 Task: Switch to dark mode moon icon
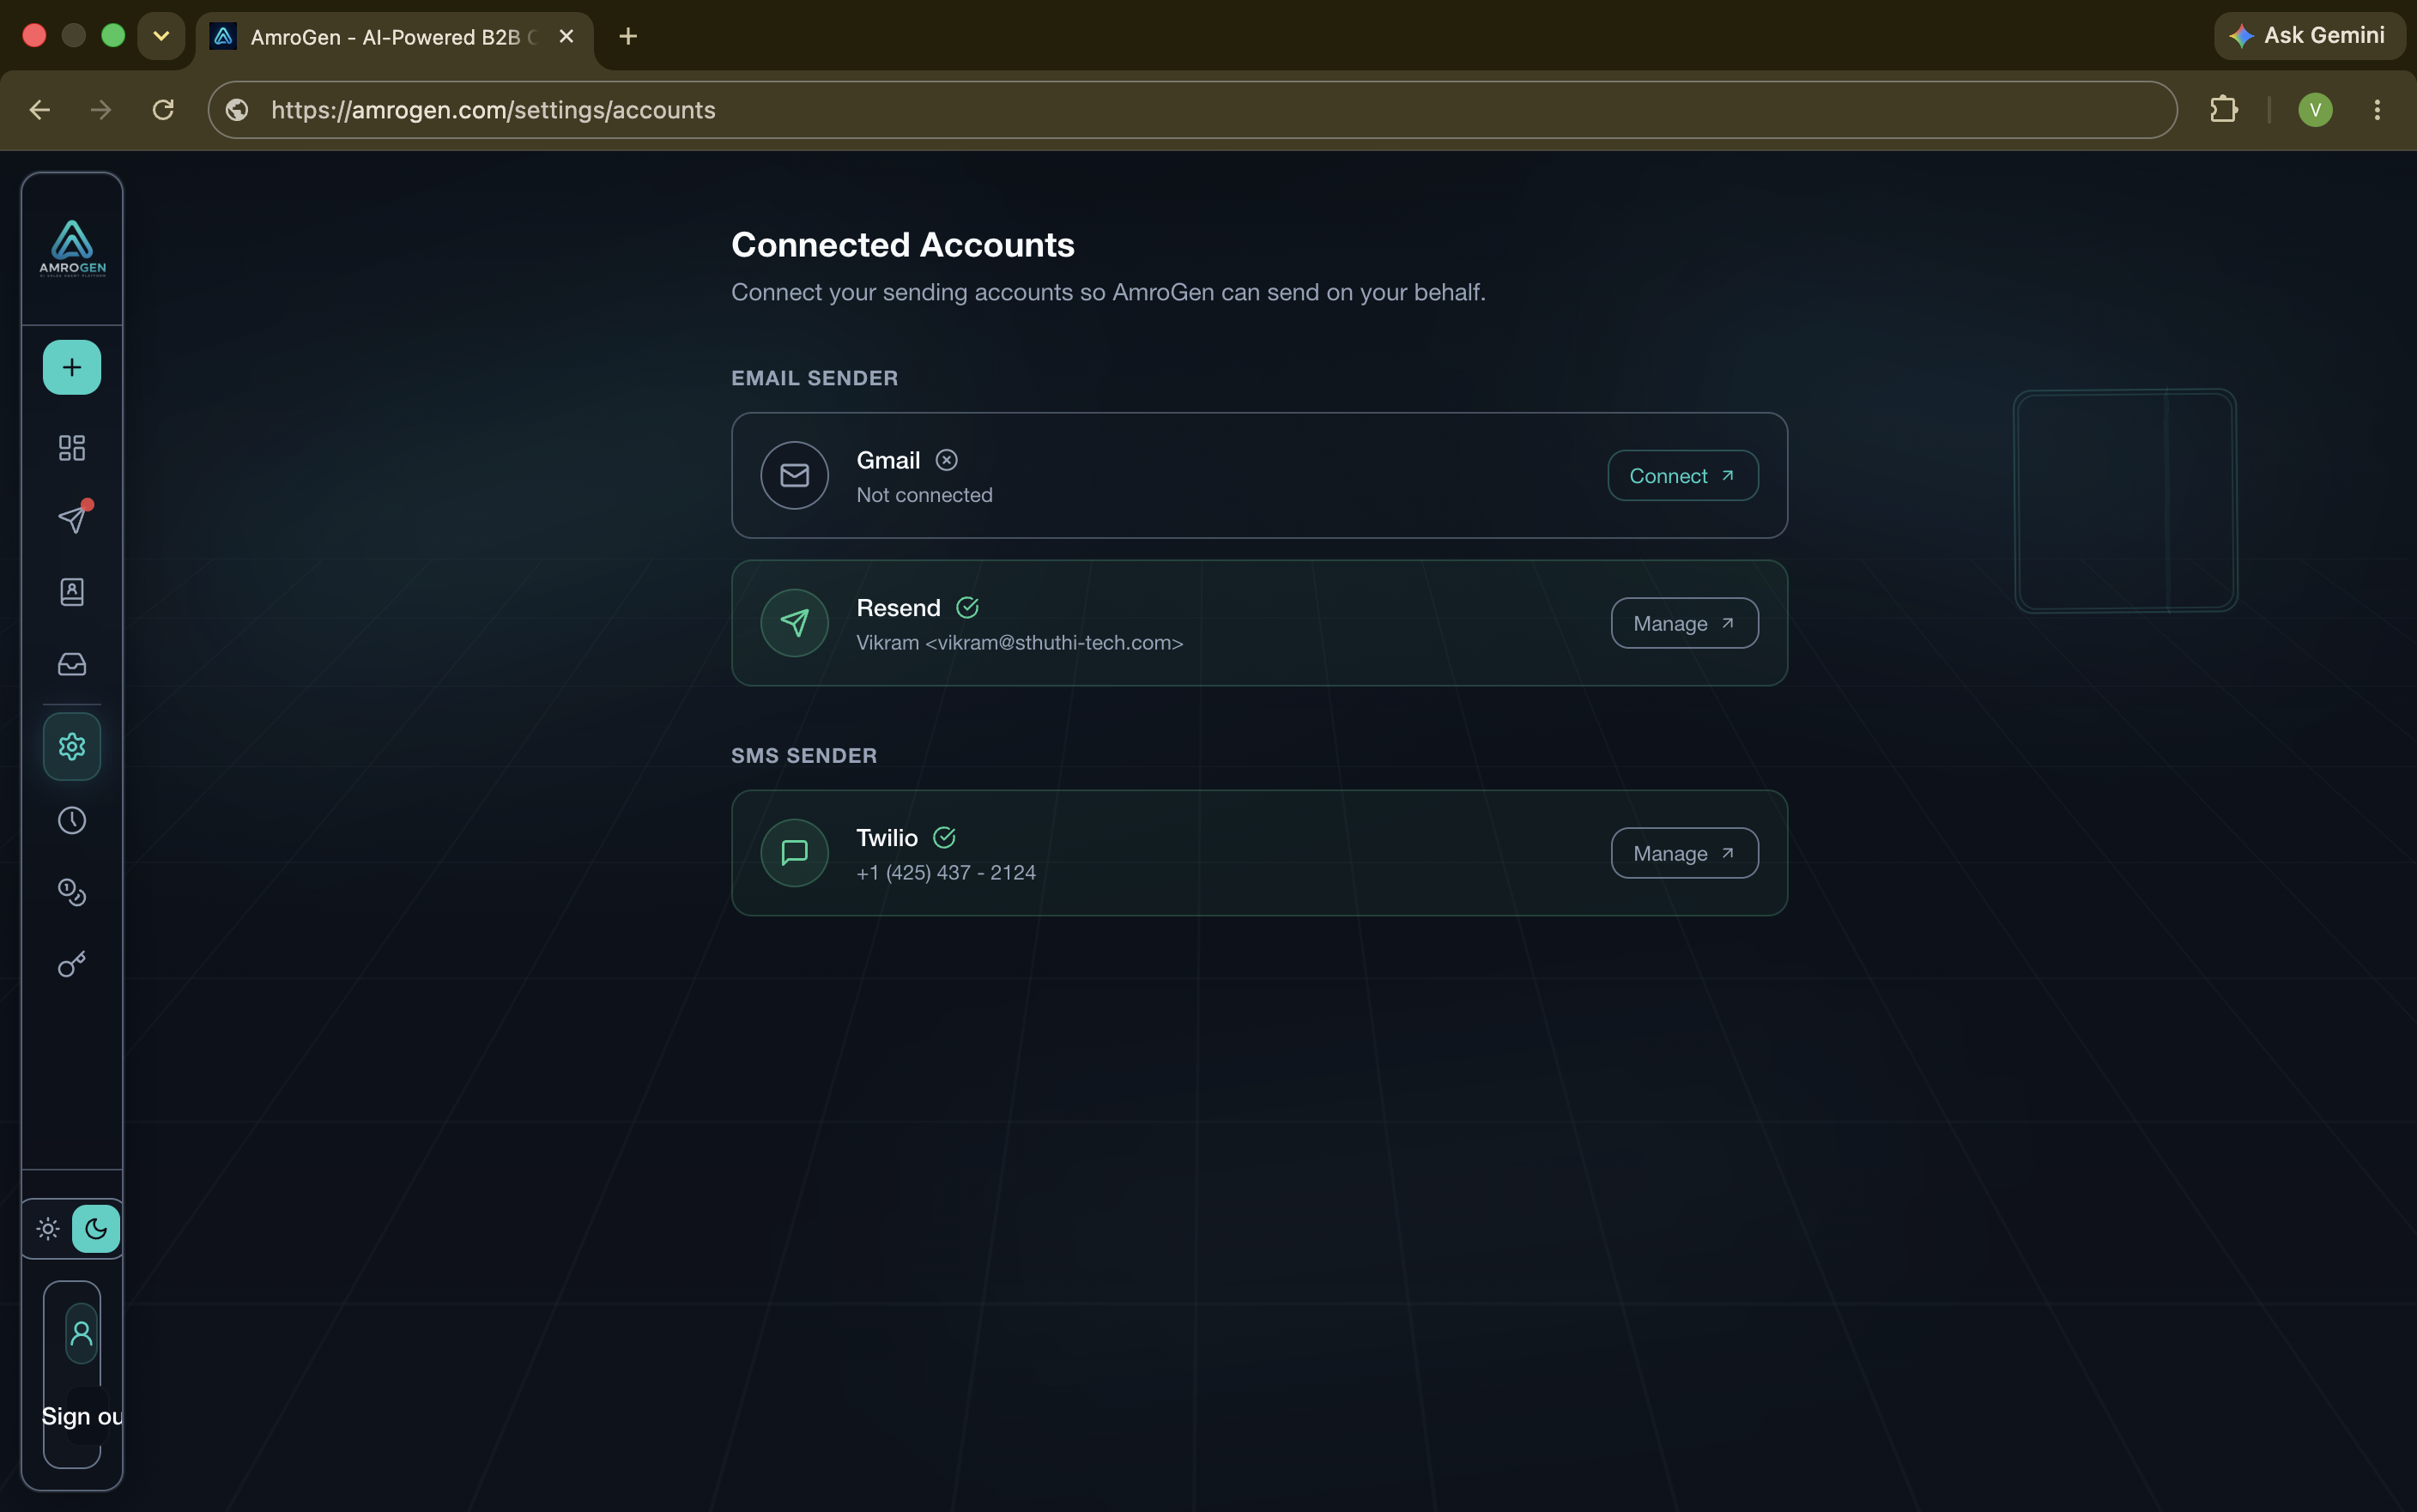pyautogui.click(x=96, y=1228)
